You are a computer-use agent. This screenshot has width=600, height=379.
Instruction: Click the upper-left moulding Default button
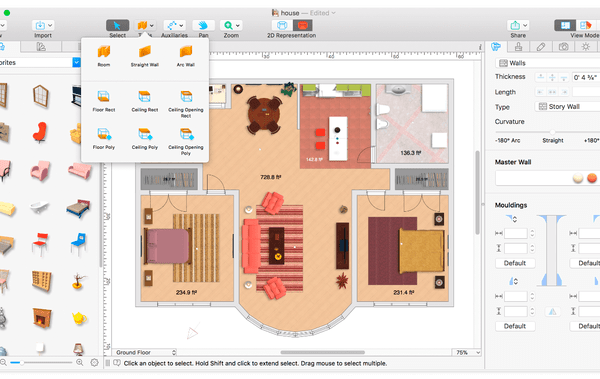(x=515, y=263)
